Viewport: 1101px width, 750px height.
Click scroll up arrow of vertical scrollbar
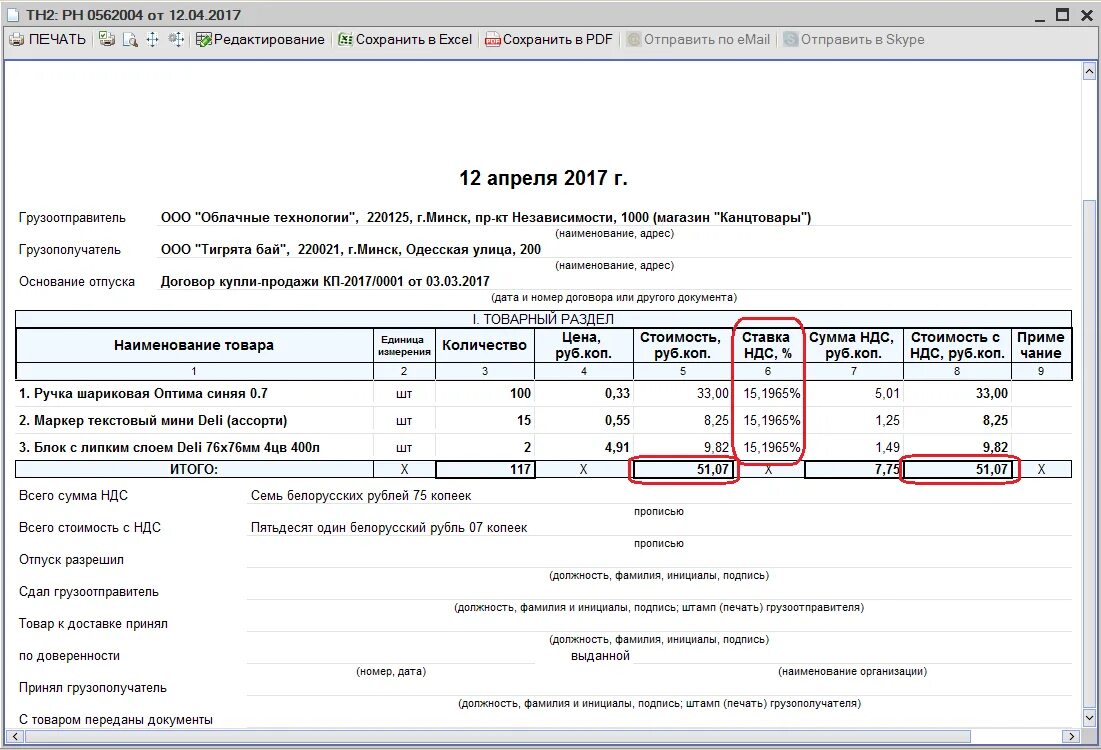coord(1089,72)
